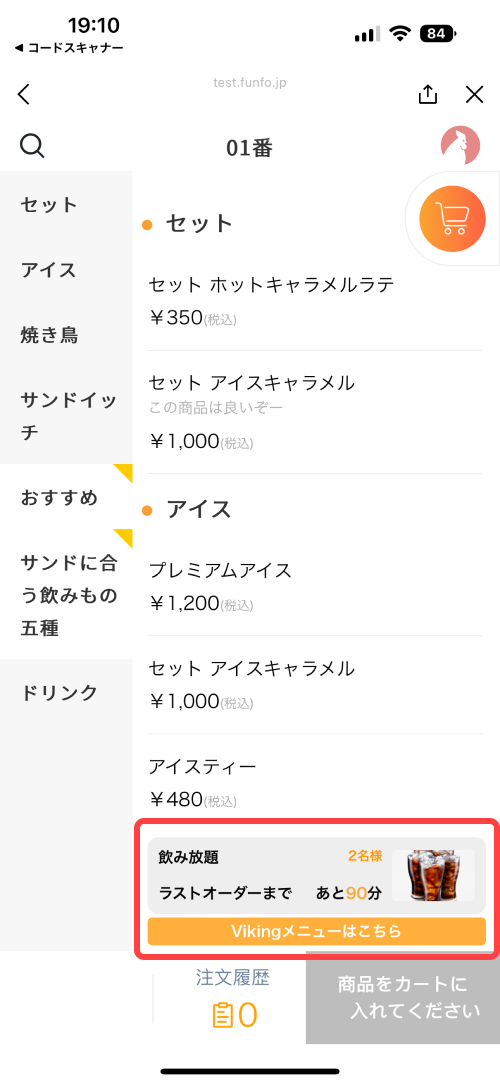This screenshot has height=1084, width=500.
Task: Open サンドに合う飲みもの五種 category
Action: pos(66,595)
